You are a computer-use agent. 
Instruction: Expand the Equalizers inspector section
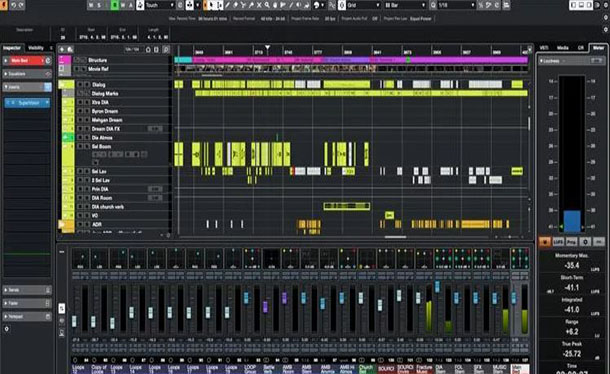click(5, 74)
